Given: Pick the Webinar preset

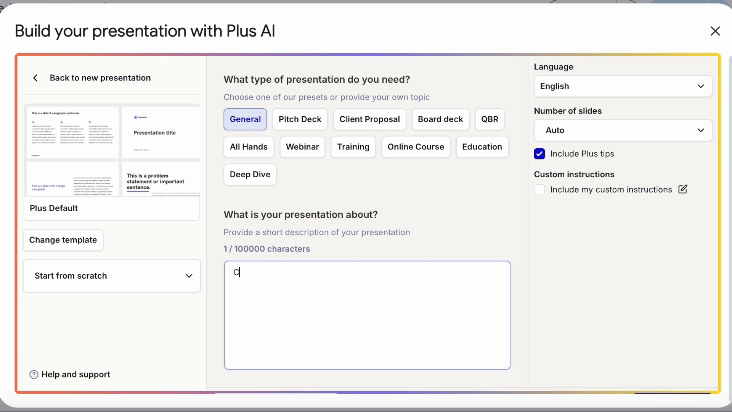Looking at the screenshot, I should click(302, 147).
